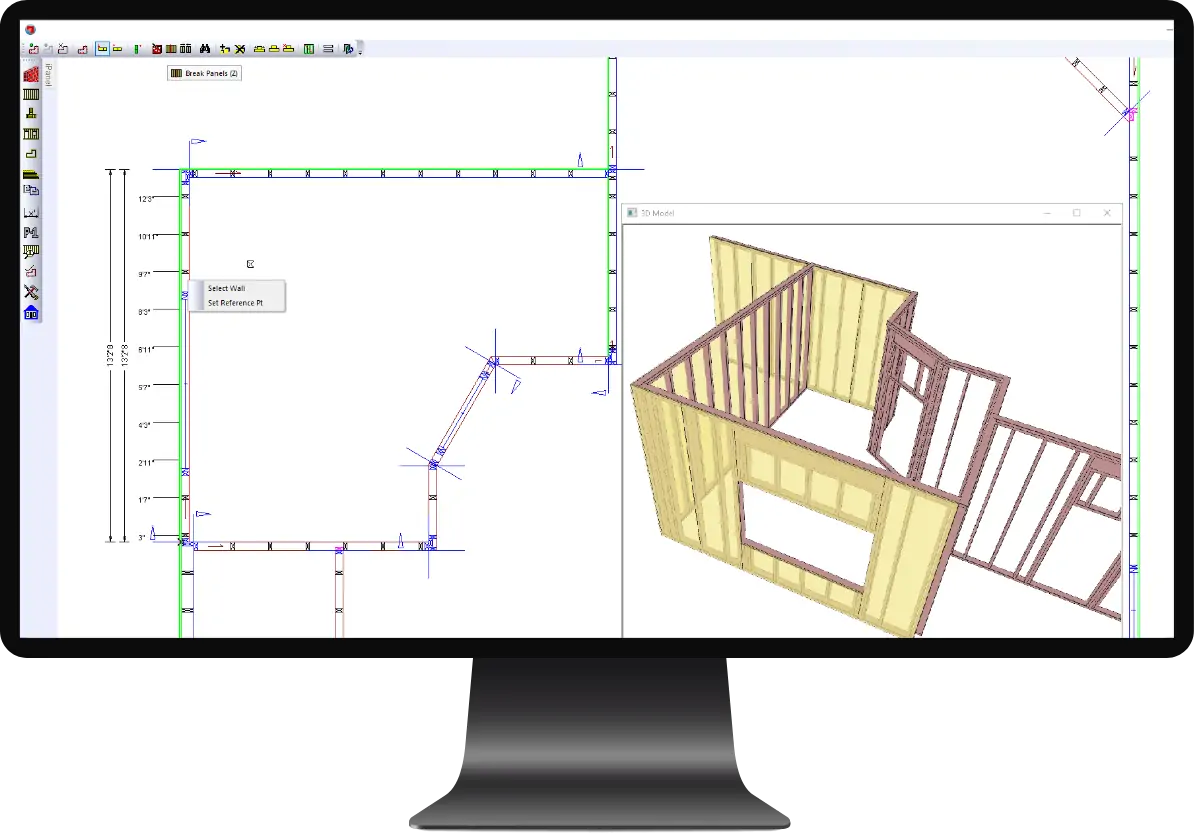This screenshot has height=834, width=1194.
Task: Click the three horizontal lines toolbar icon
Action: point(327,48)
